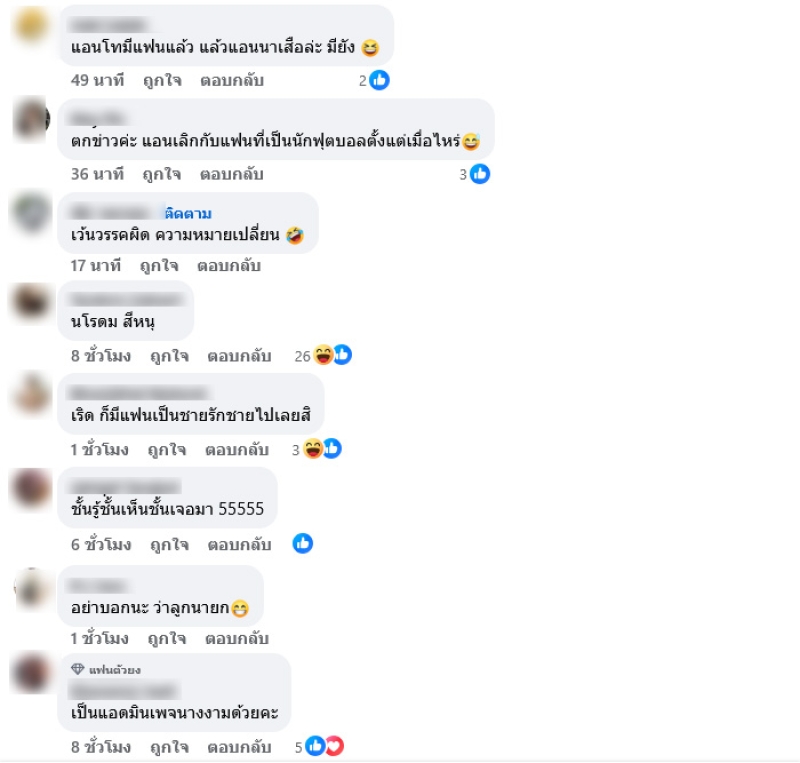Image resolution: width=800 pixels, height=763 pixels.
Task: Reply to the 55555 comment via ตอบกลับ
Action: [239, 545]
